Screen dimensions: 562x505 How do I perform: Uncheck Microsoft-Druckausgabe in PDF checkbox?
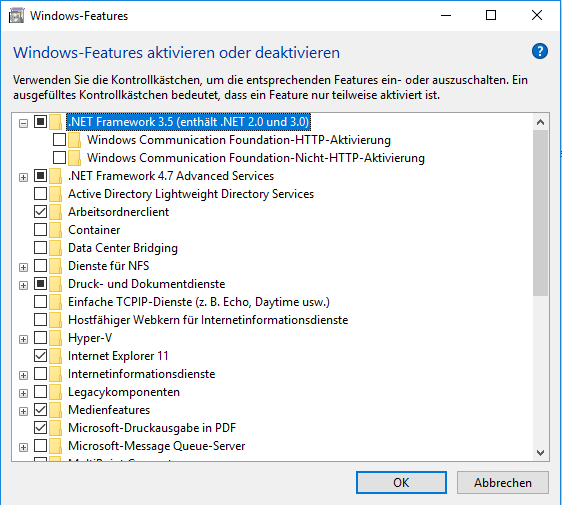(41, 427)
